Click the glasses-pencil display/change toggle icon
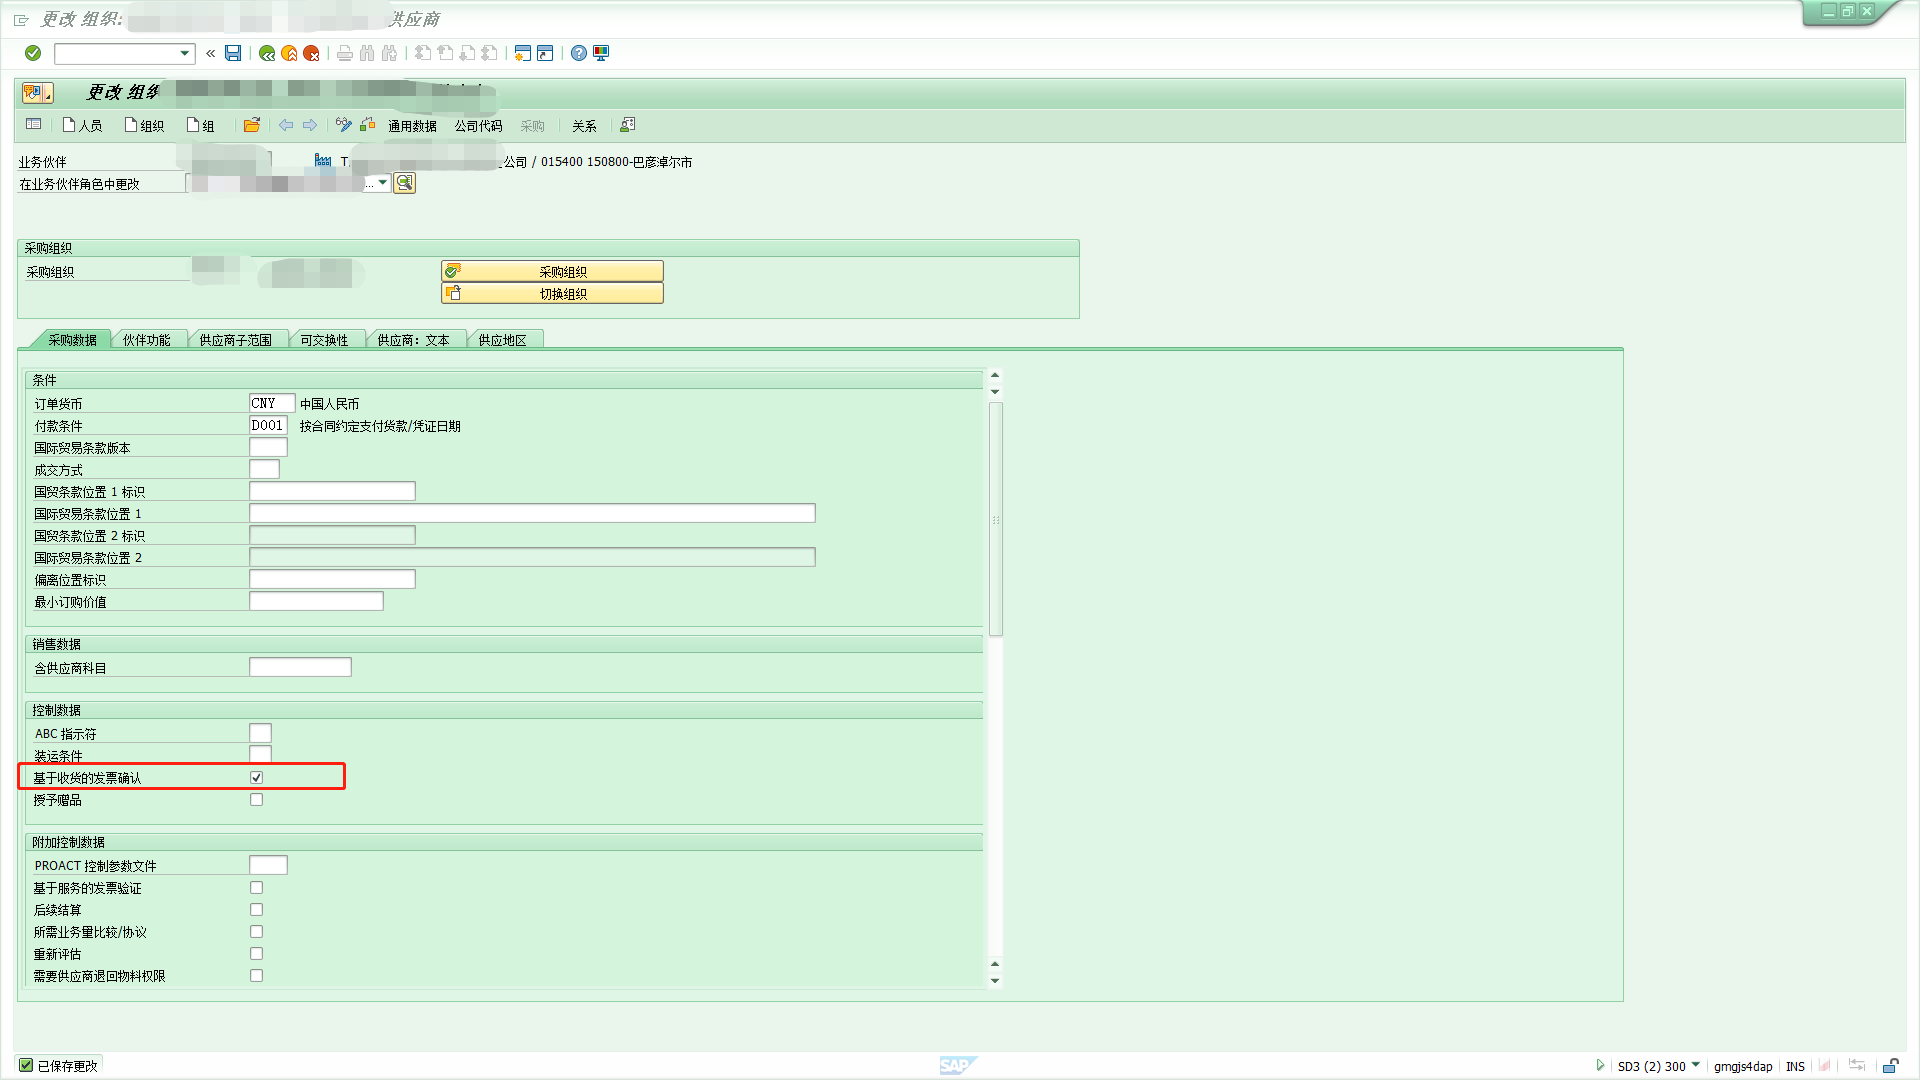 (x=344, y=125)
